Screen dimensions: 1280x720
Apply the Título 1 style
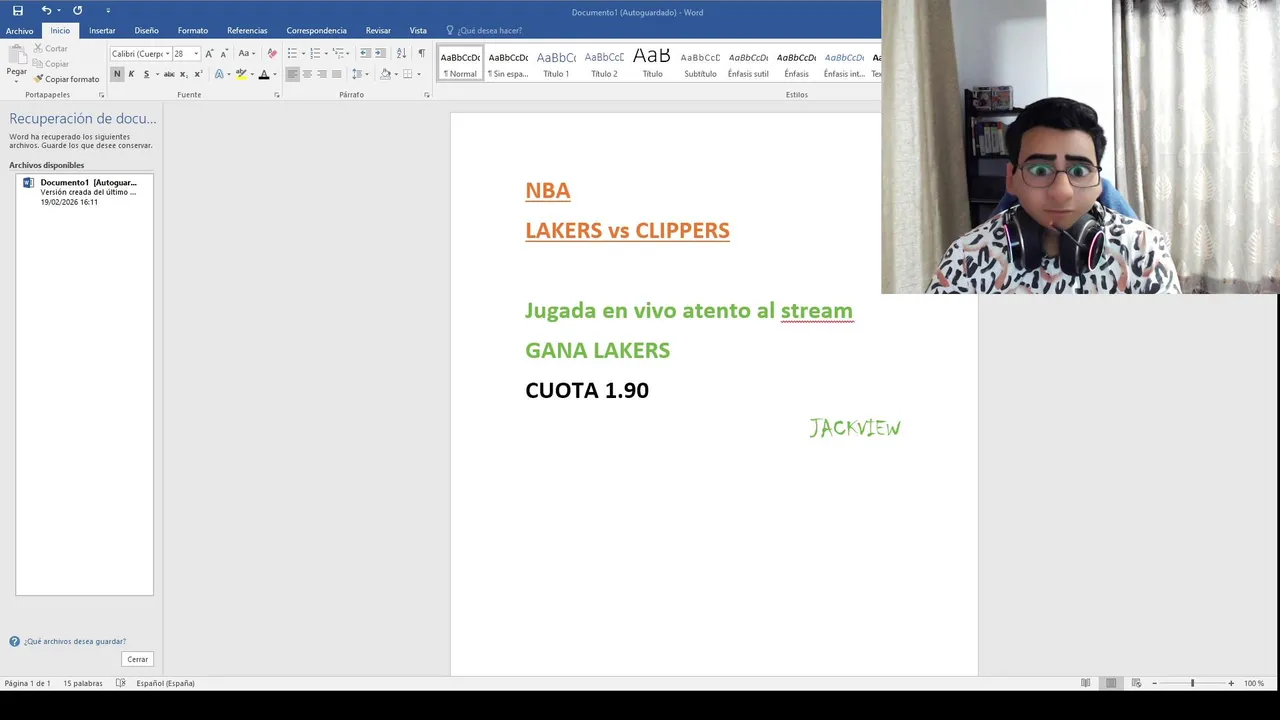tap(556, 63)
